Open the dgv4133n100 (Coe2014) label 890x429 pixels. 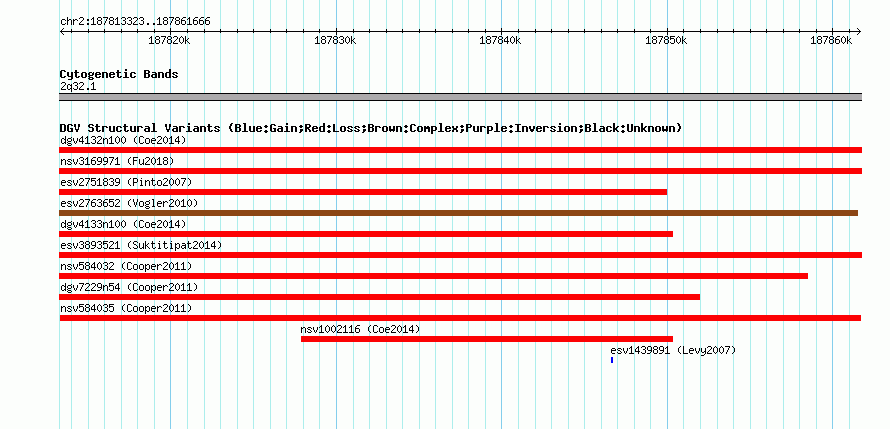point(123,224)
